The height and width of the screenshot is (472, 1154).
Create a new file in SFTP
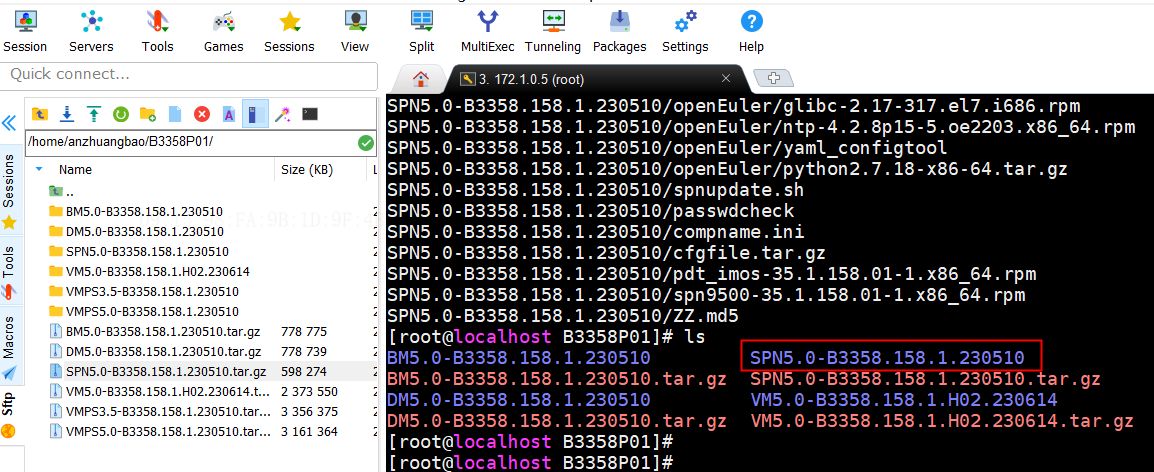coord(174,114)
